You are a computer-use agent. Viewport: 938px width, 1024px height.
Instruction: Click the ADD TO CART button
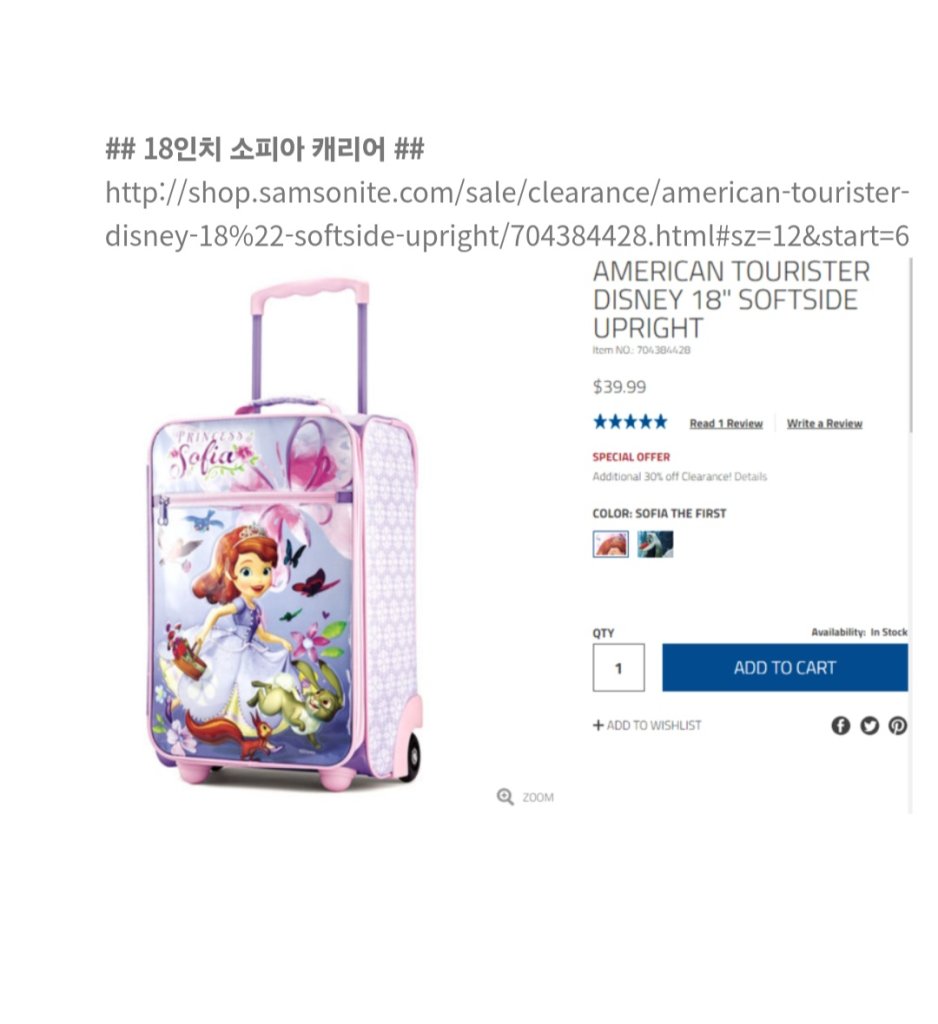tap(784, 667)
